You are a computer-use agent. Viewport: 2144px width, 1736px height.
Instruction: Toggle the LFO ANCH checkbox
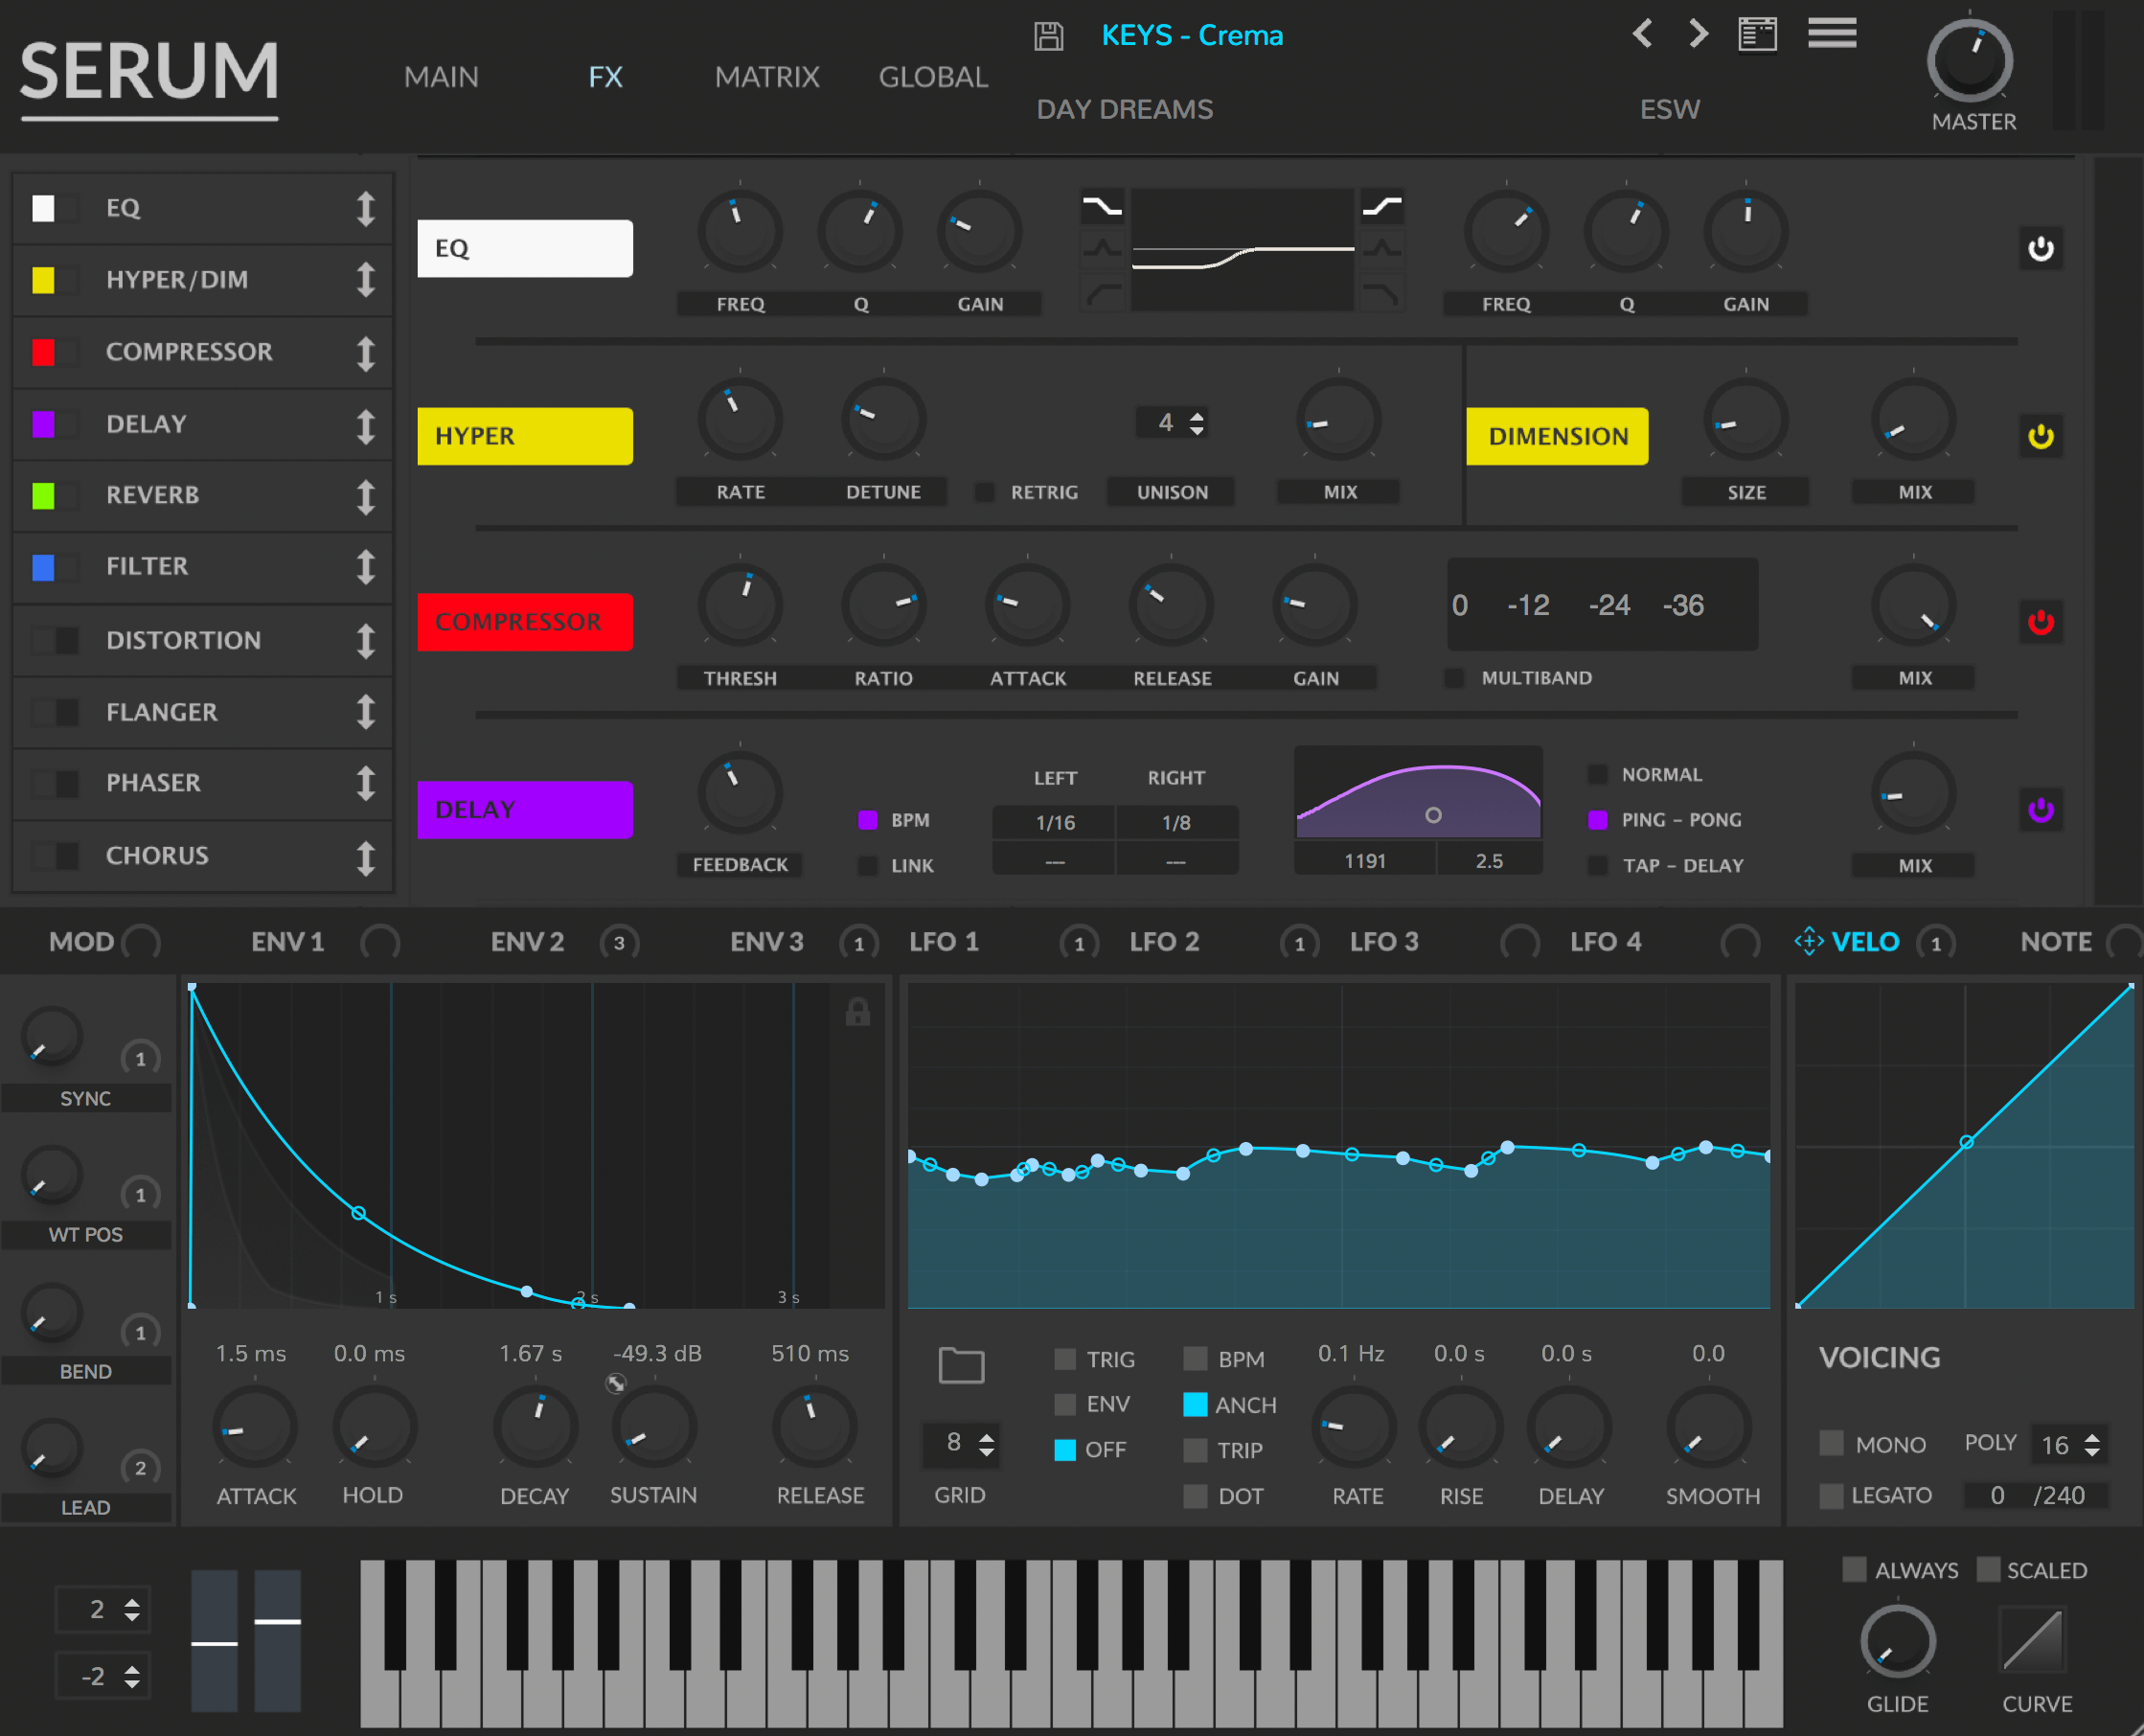click(1195, 1404)
